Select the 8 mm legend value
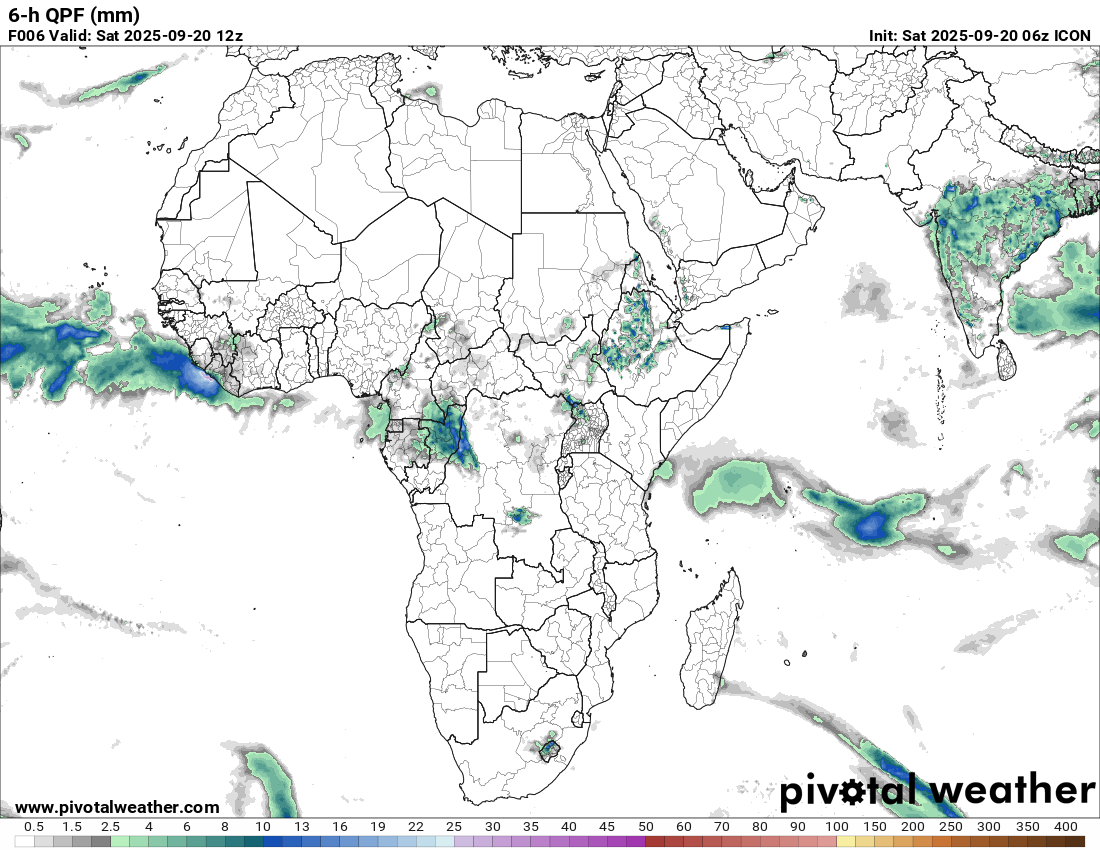Screen dimensions: 1100x850 [224, 827]
